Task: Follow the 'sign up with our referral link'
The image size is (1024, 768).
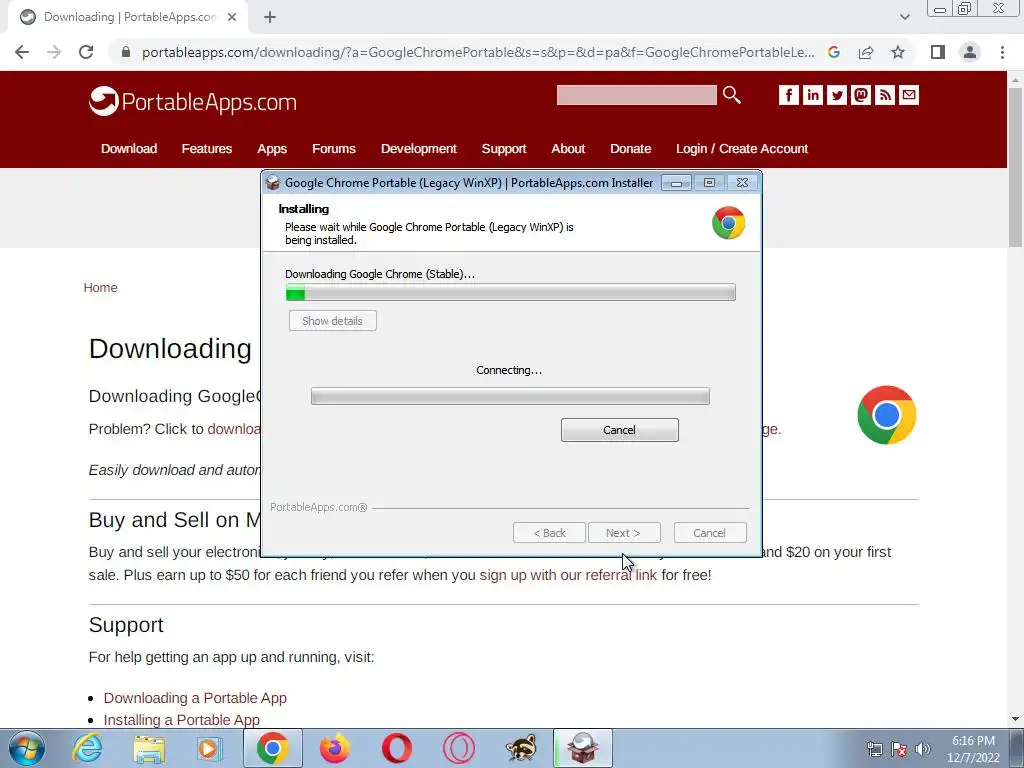Action: coord(568,575)
